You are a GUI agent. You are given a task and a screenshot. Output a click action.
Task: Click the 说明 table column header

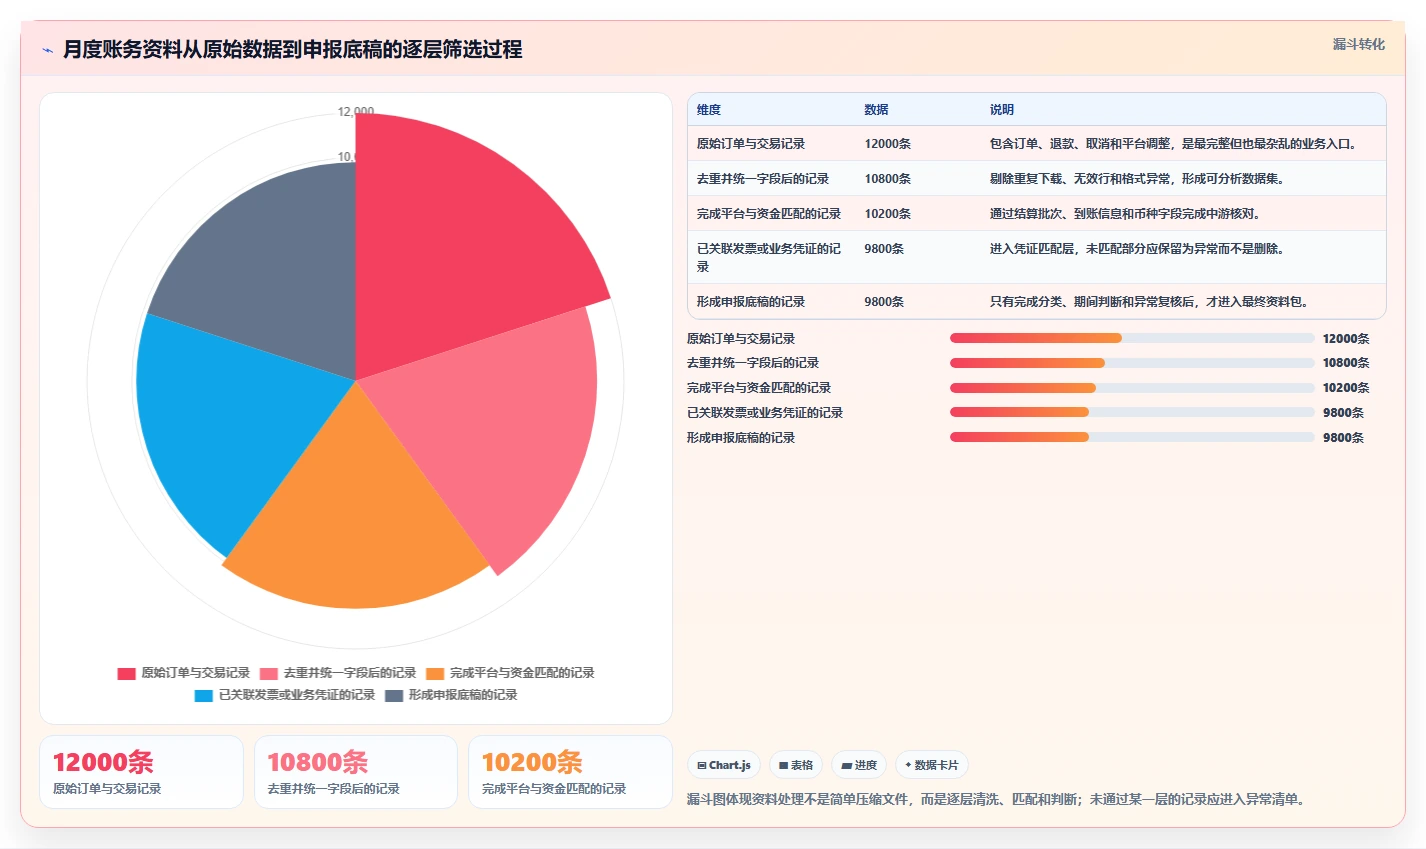[x=1002, y=110]
